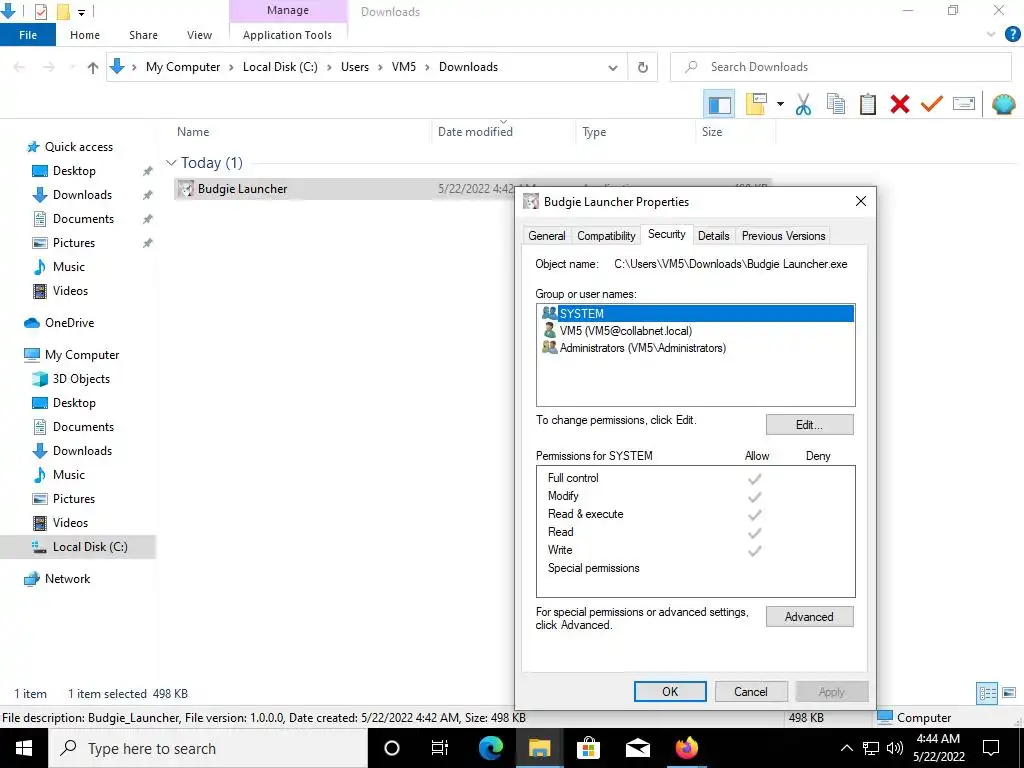Select the Budgie Launcher file

[x=473, y=189]
